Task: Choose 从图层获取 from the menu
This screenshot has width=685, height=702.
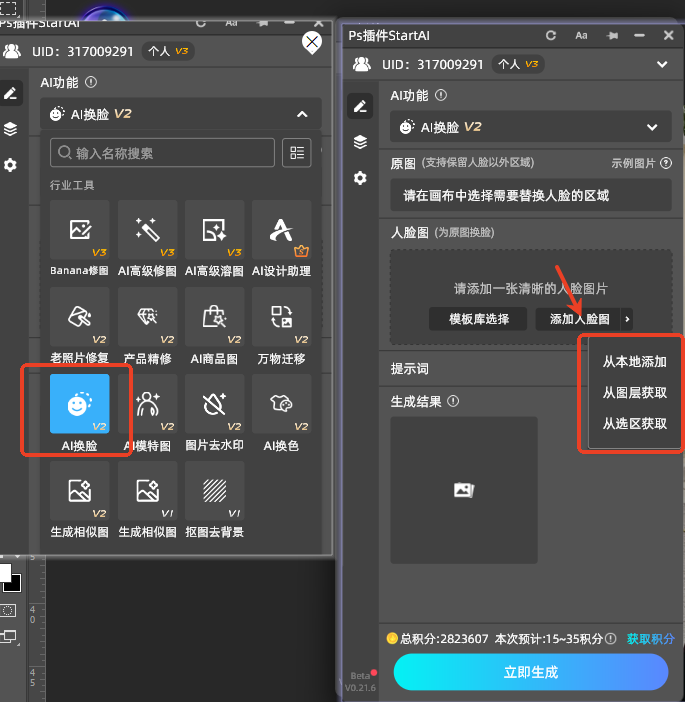Action: [x=634, y=393]
